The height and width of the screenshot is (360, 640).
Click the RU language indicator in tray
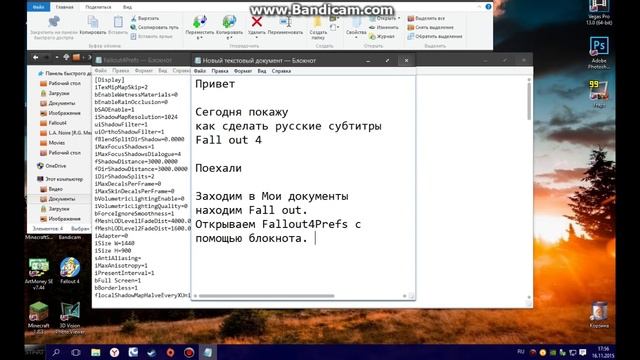tap(521, 351)
